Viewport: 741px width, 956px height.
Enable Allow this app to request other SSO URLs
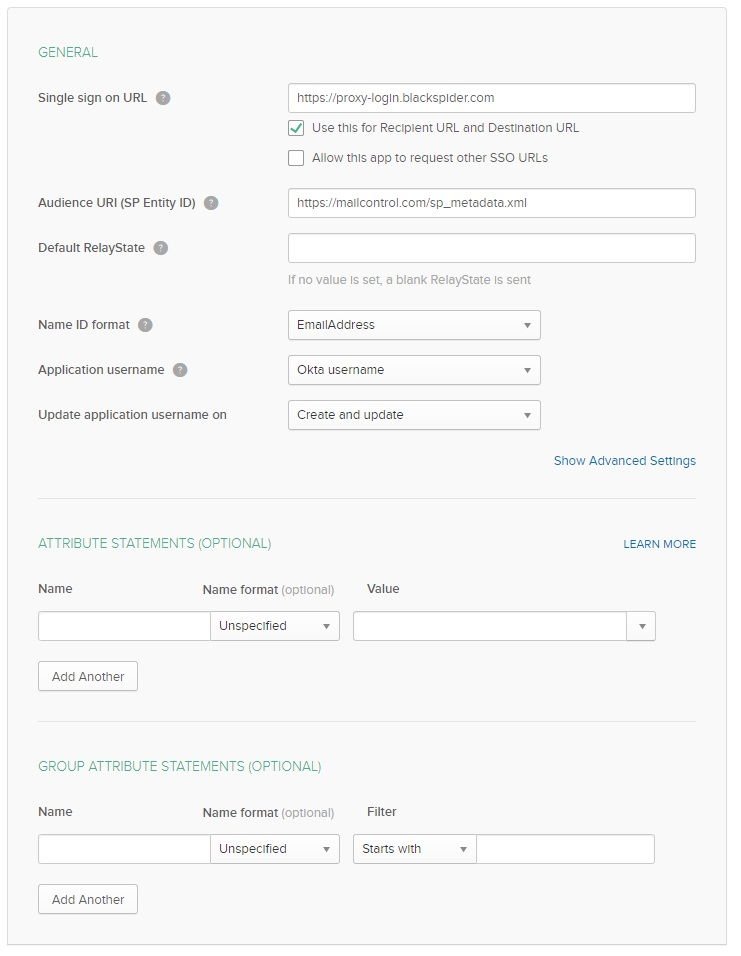click(296, 158)
